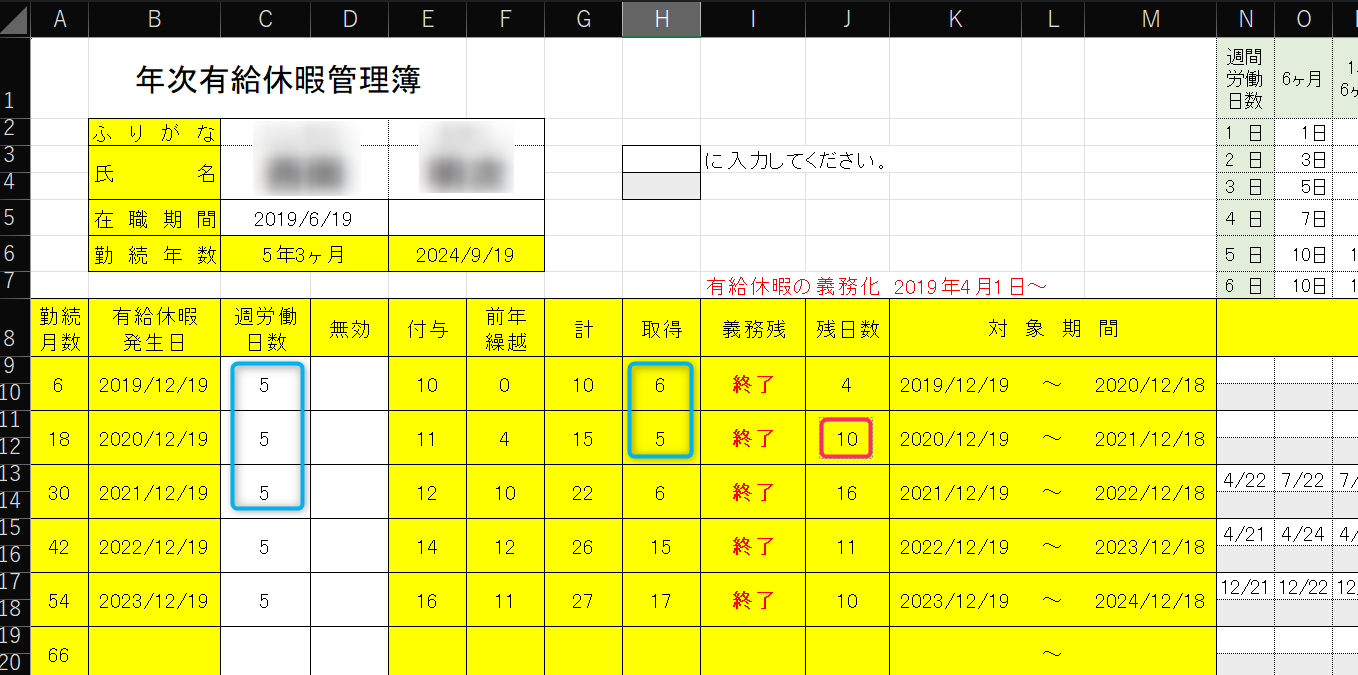Click row 8 header

[x=15, y=327]
